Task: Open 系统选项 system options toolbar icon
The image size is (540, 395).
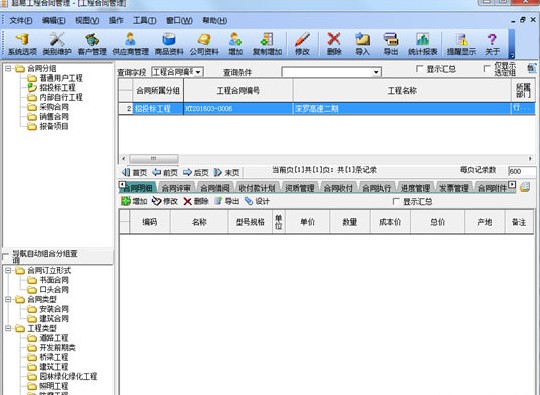Action: (22, 44)
